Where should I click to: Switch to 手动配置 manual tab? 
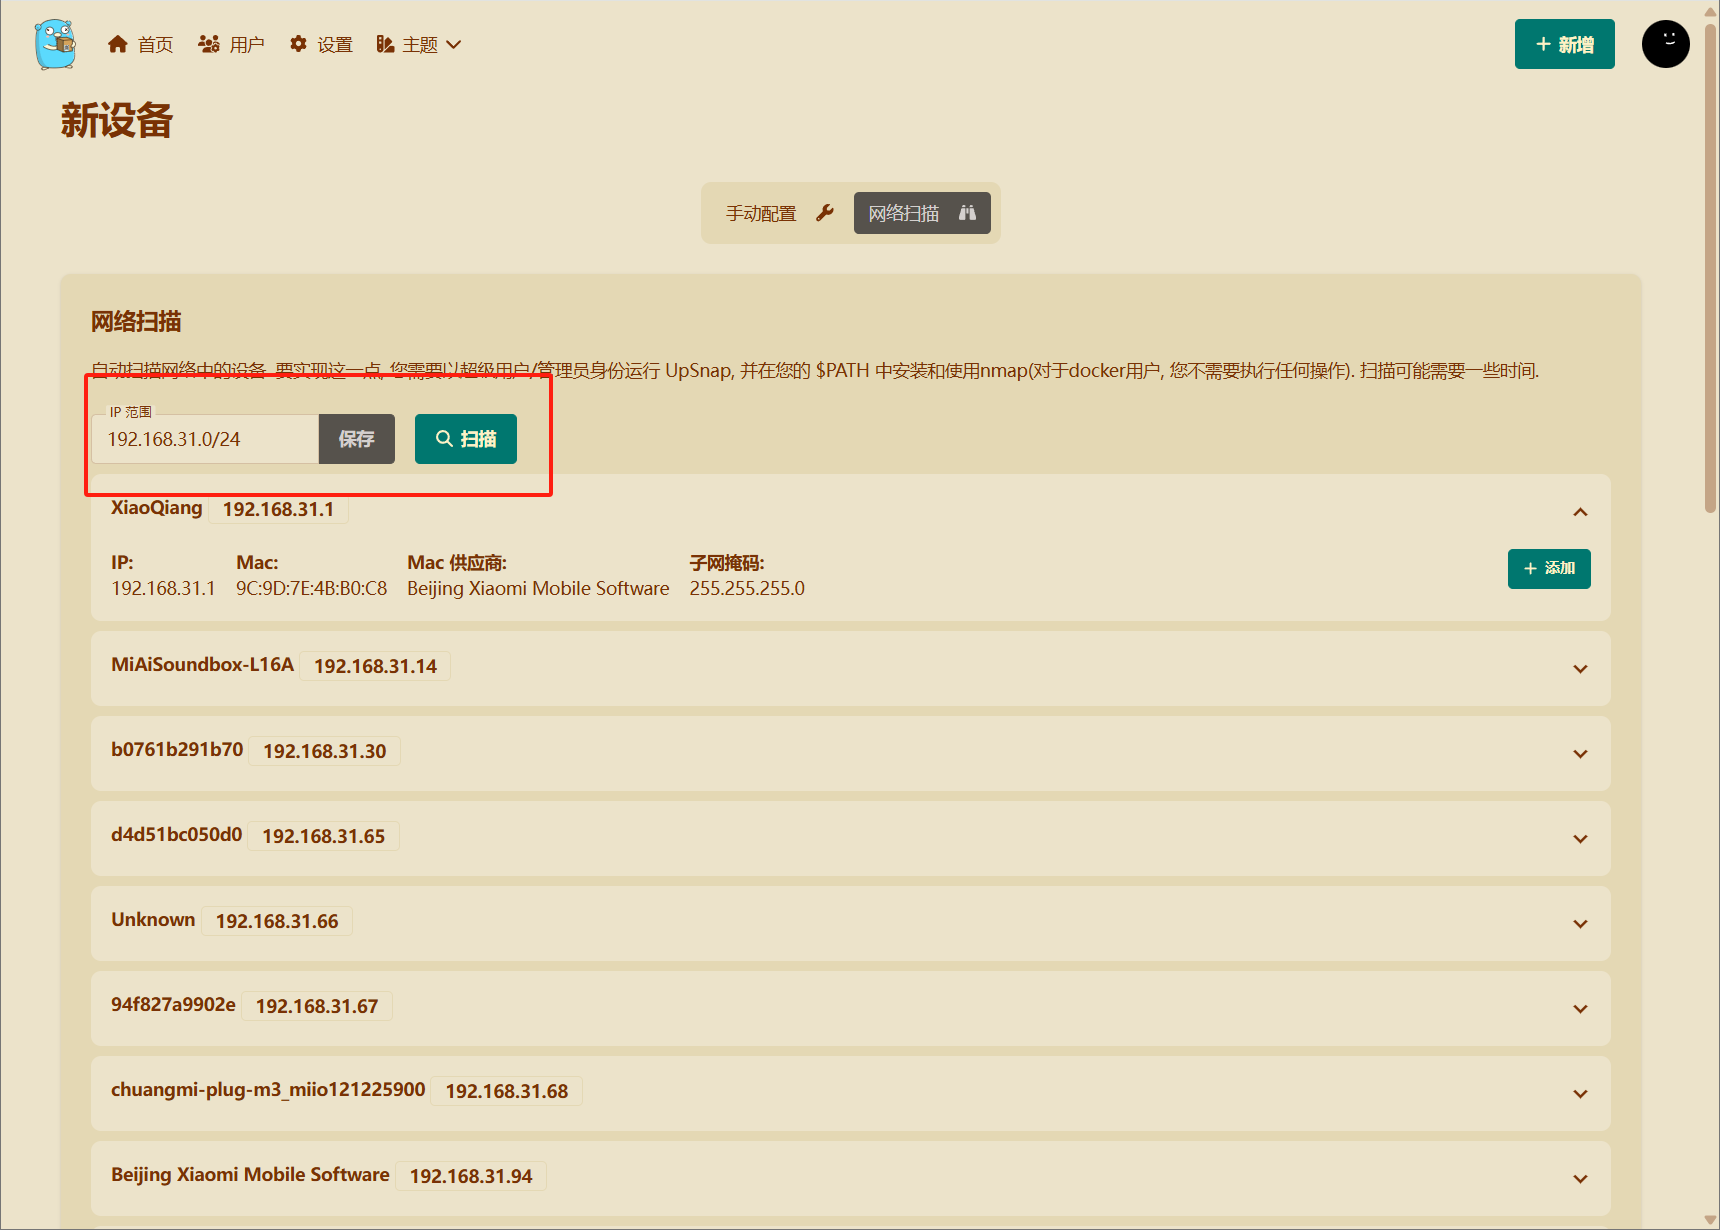pos(778,213)
